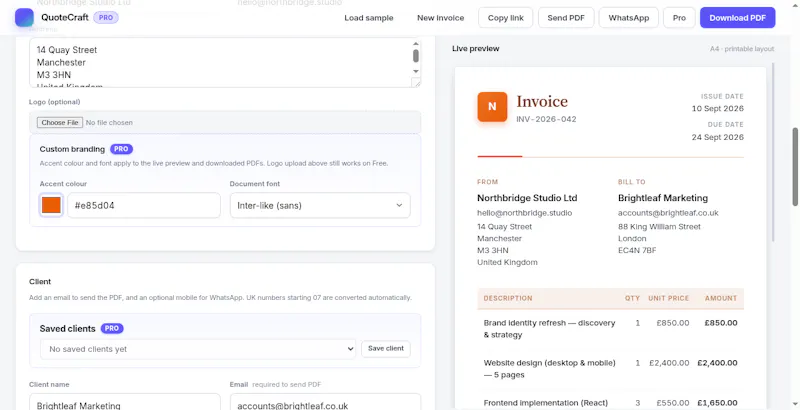
Task: Click the main page vertical scrollbar
Action: 795,167
